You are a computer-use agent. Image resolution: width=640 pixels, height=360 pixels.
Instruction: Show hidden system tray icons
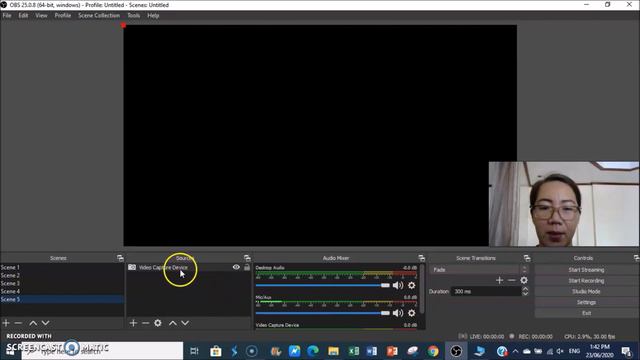(516, 351)
